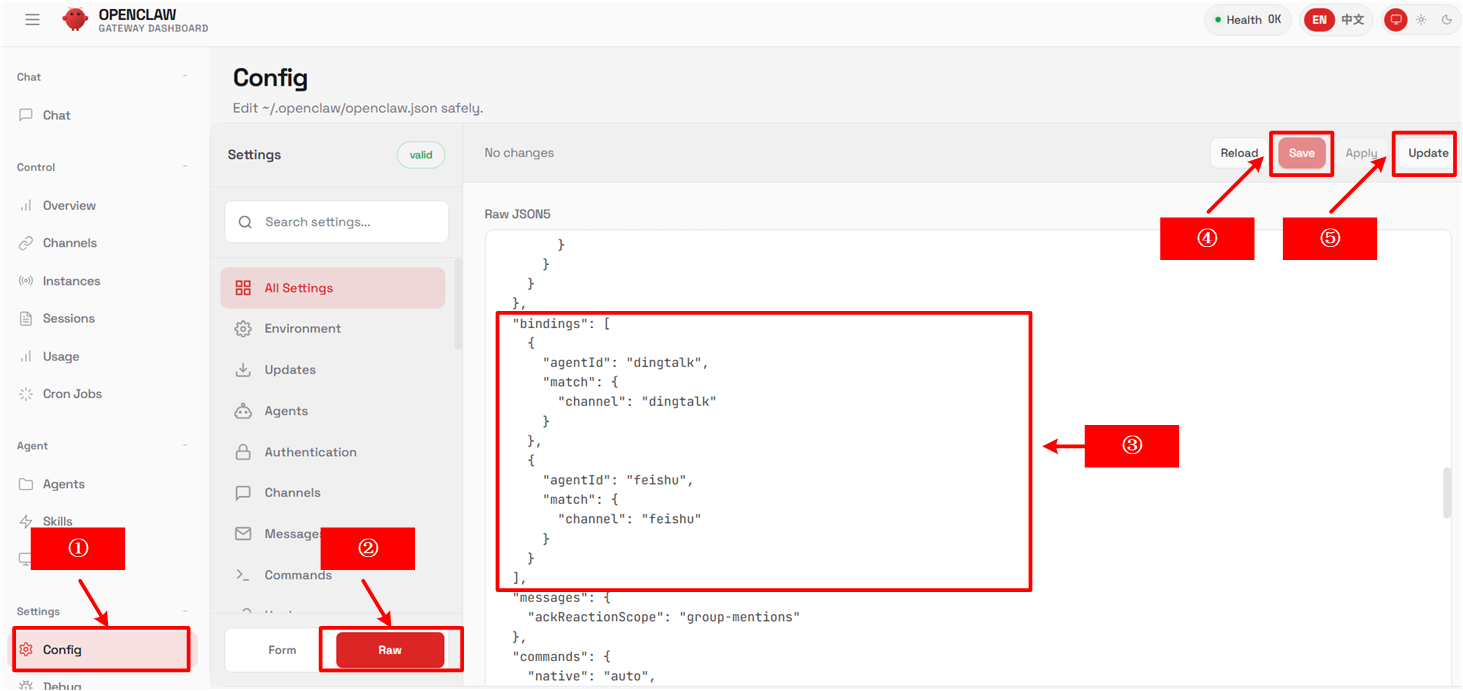Click the OpenClaw red logo
This screenshot has height=691, width=1463.
tap(75, 20)
